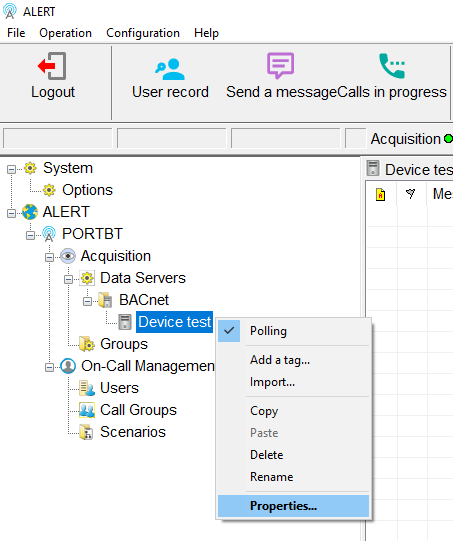Click the yellow alarm column header icon
The height and width of the screenshot is (541, 453).
[x=380, y=195]
